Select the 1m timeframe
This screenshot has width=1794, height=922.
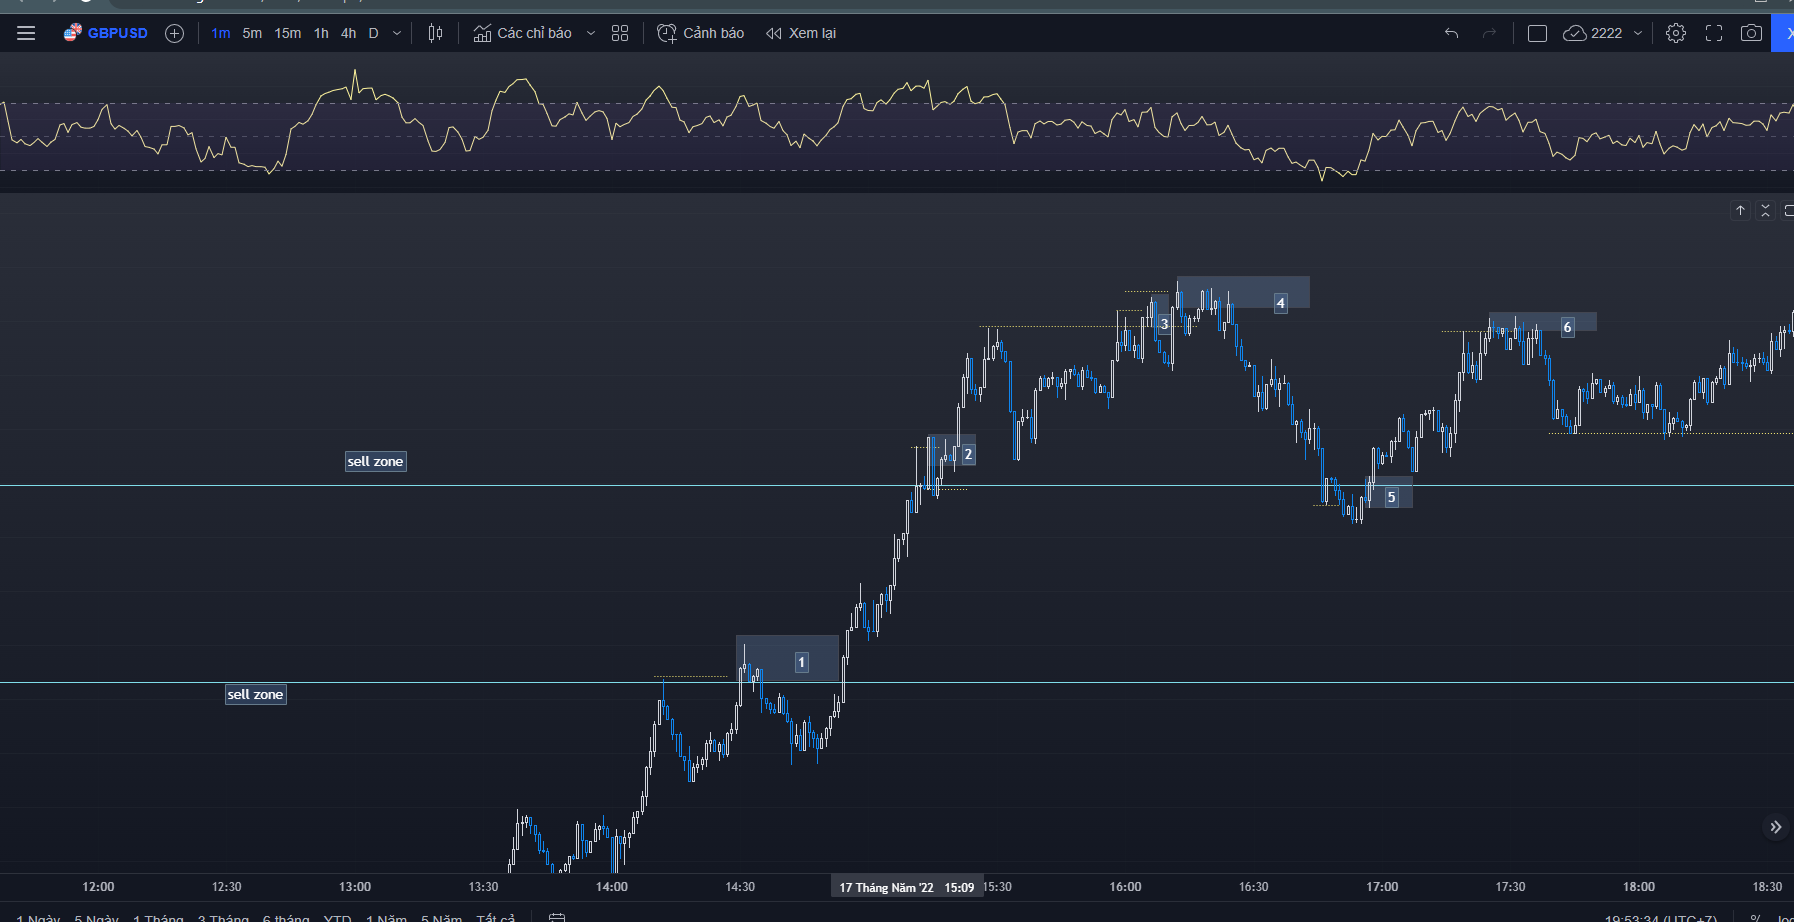point(221,33)
